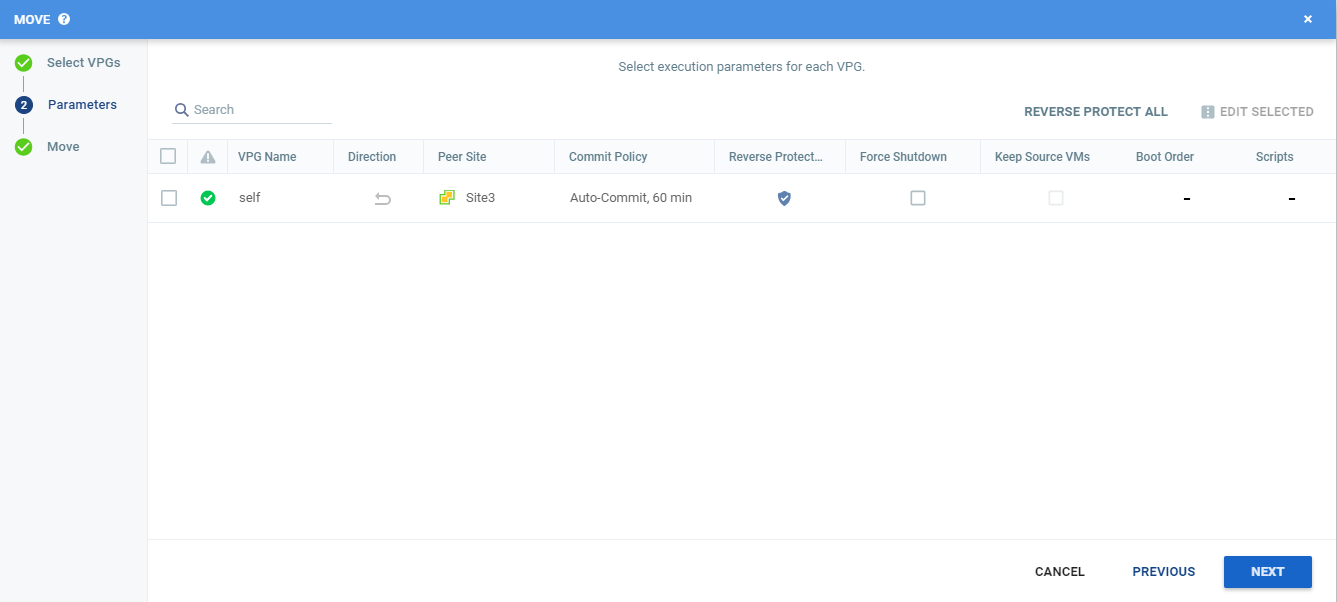1337x602 pixels.
Task: Click the Force Shutdown column header
Action: [903, 157]
